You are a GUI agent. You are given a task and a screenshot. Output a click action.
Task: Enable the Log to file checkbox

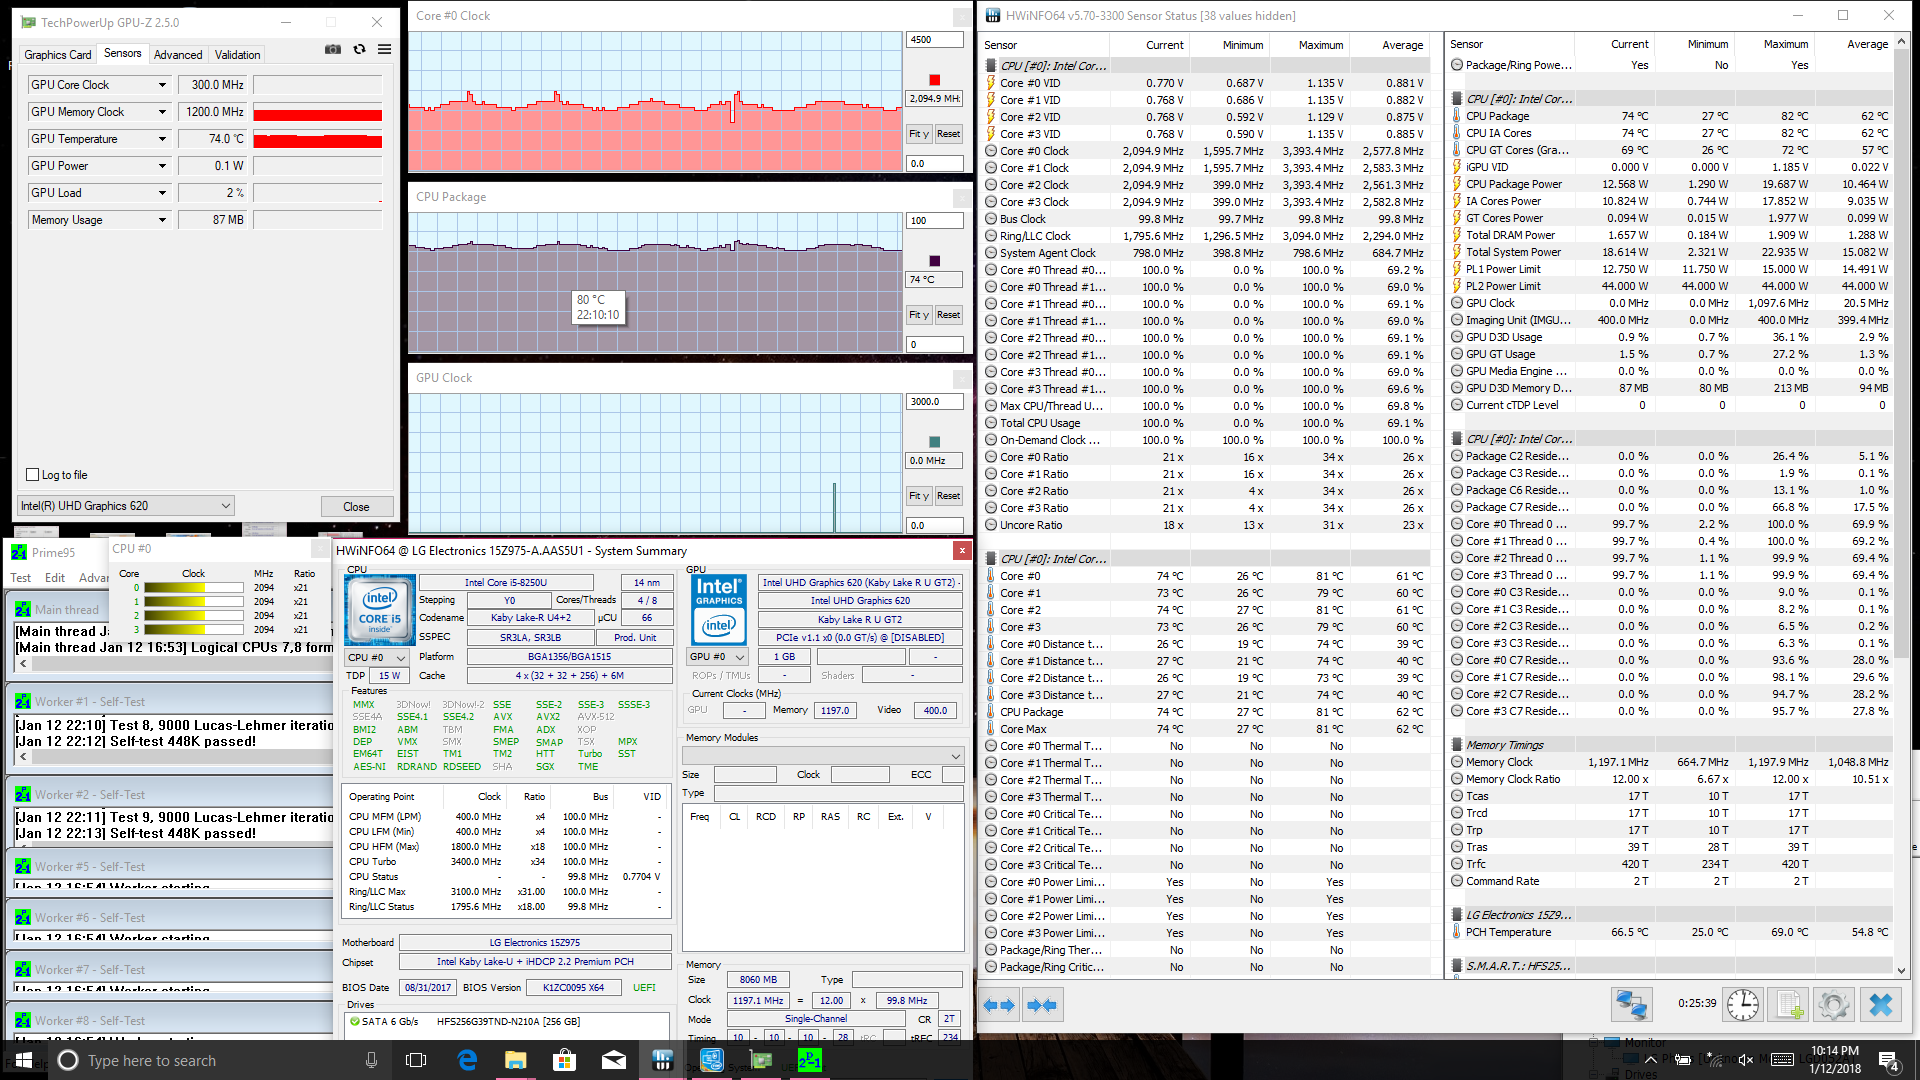click(33, 475)
